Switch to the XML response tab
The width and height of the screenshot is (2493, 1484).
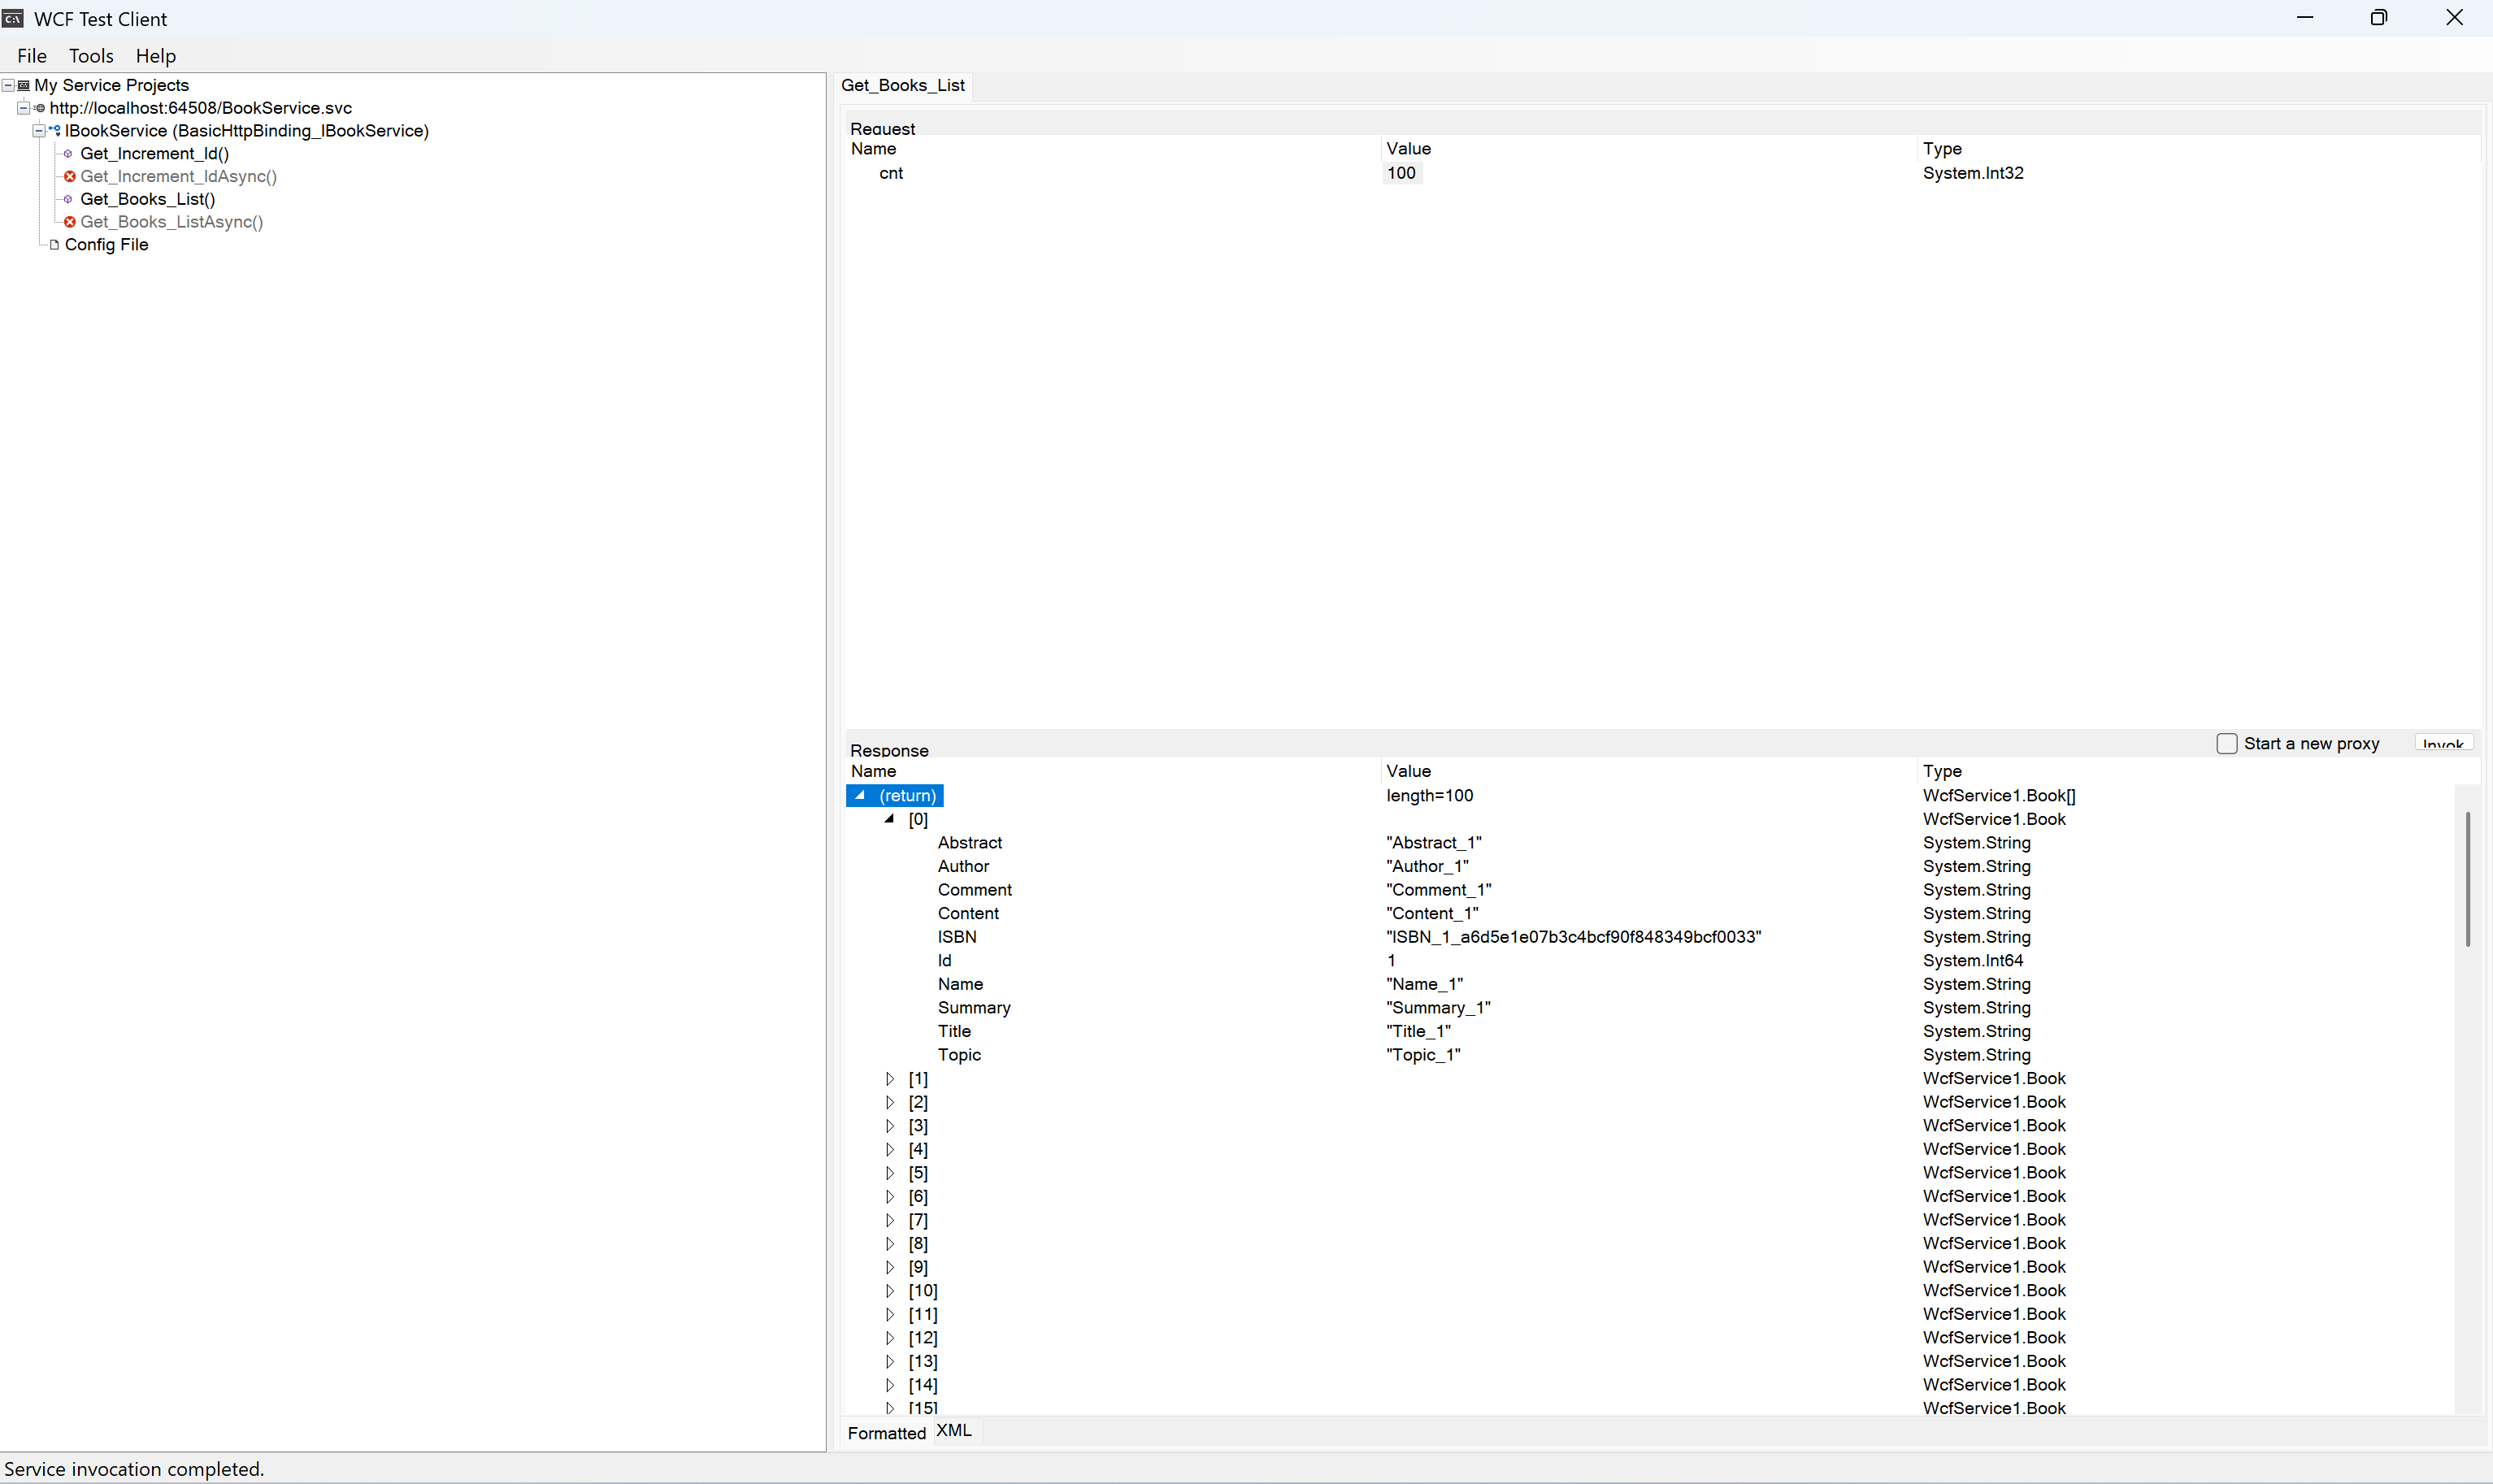point(954,1431)
